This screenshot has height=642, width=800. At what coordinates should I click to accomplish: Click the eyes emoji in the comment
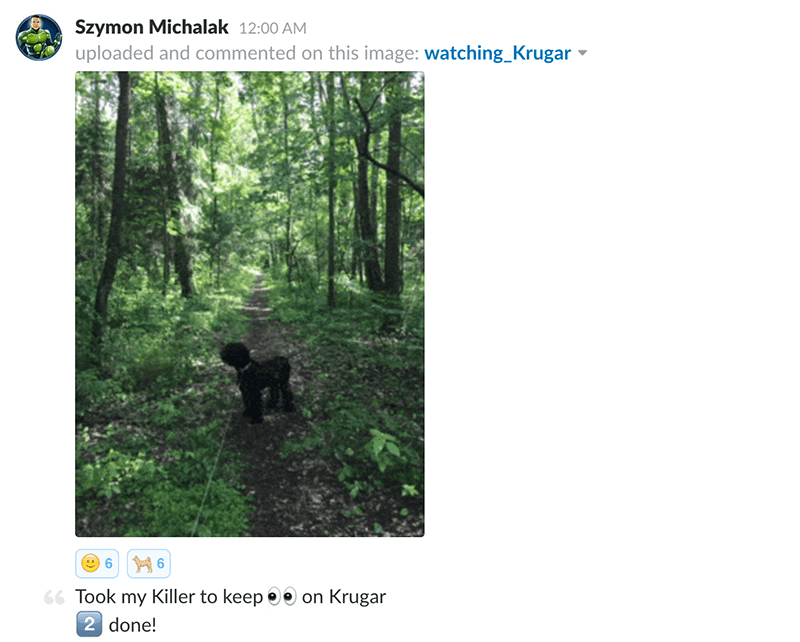pos(282,597)
